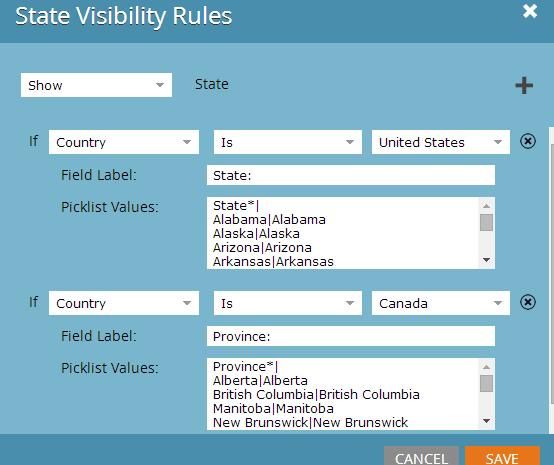Cancel the visibility rules changes
The image size is (554, 465).
click(421, 457)
